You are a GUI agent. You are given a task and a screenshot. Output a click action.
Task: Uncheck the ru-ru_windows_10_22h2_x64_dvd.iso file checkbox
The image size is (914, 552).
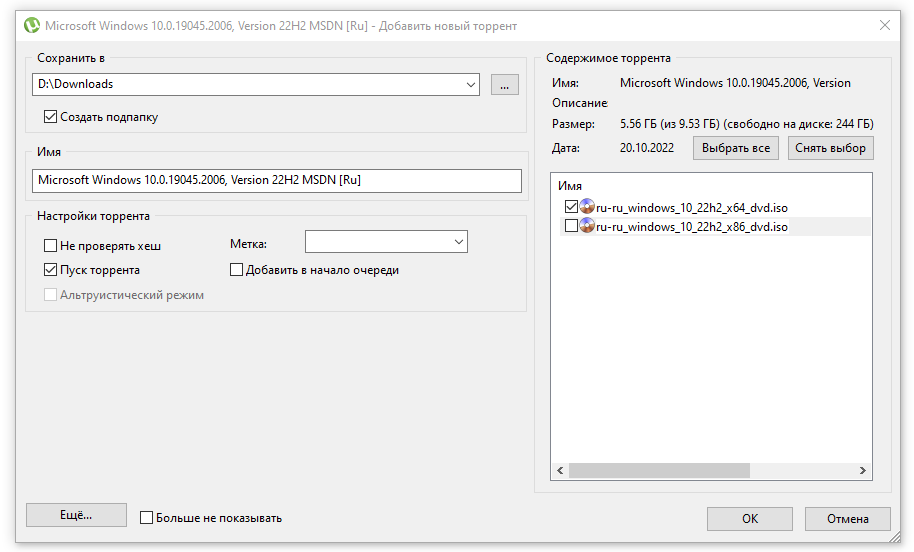point(571,208)
